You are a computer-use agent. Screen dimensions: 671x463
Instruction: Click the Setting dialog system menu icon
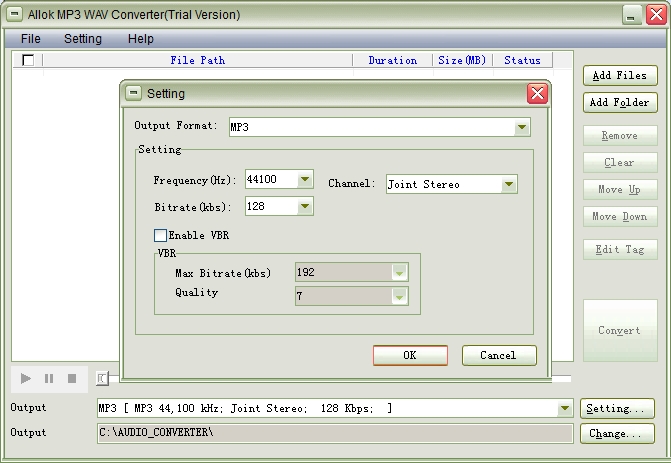[134, 94]
